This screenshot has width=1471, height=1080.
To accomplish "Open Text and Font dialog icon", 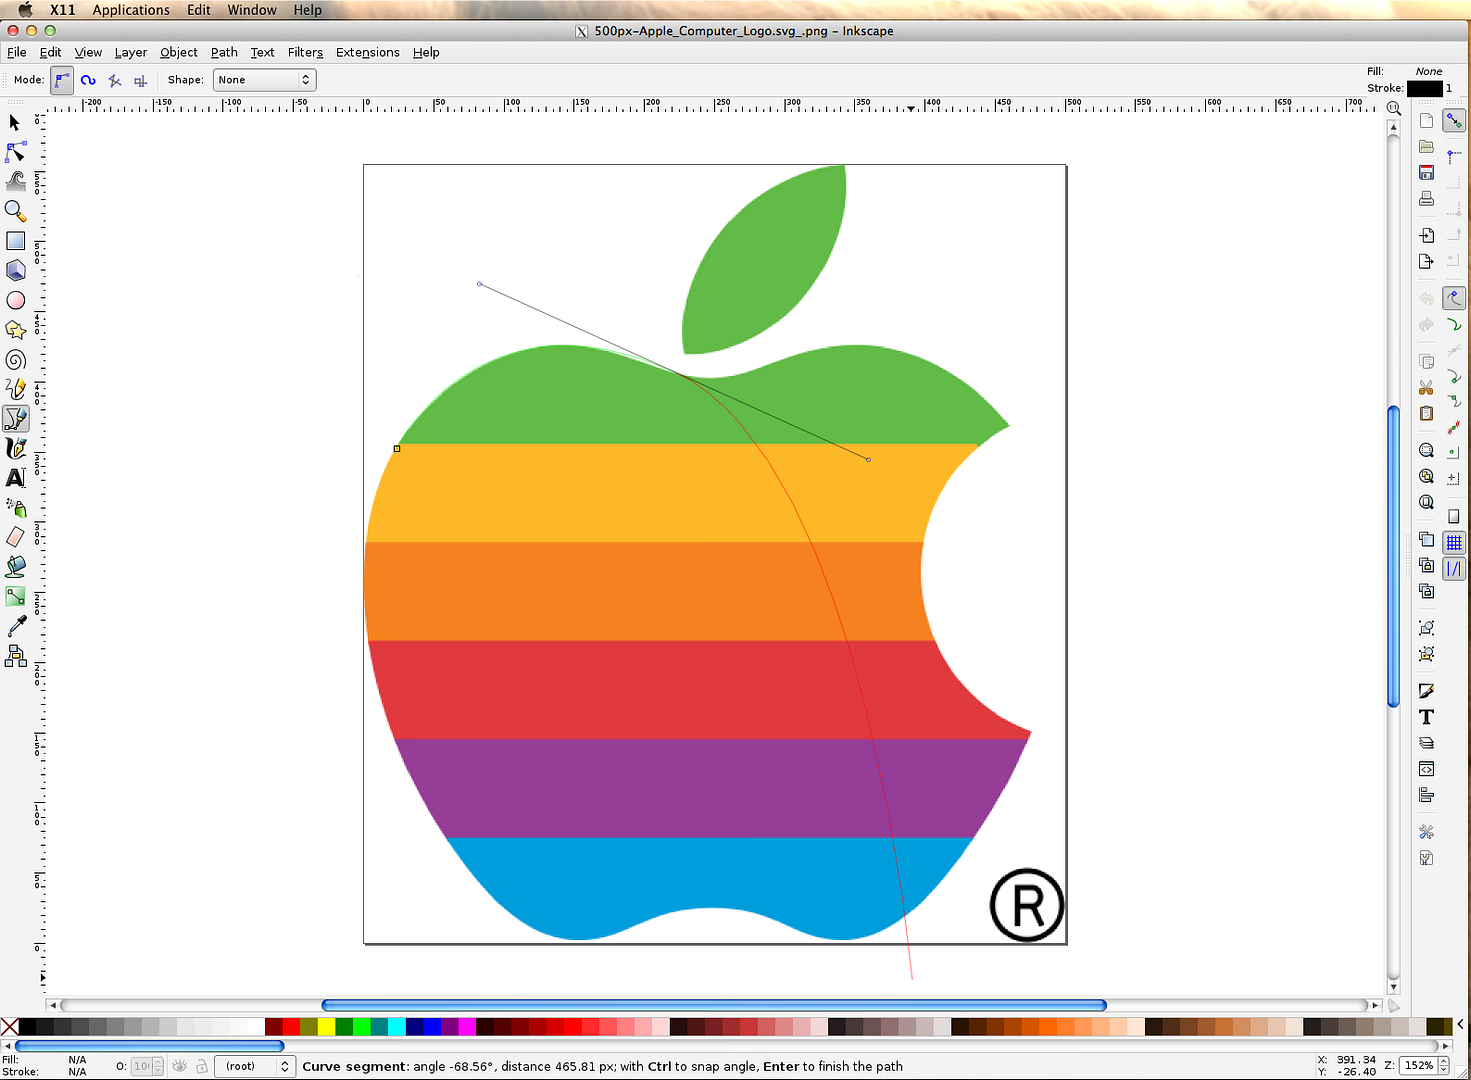I will point(1426,717).
